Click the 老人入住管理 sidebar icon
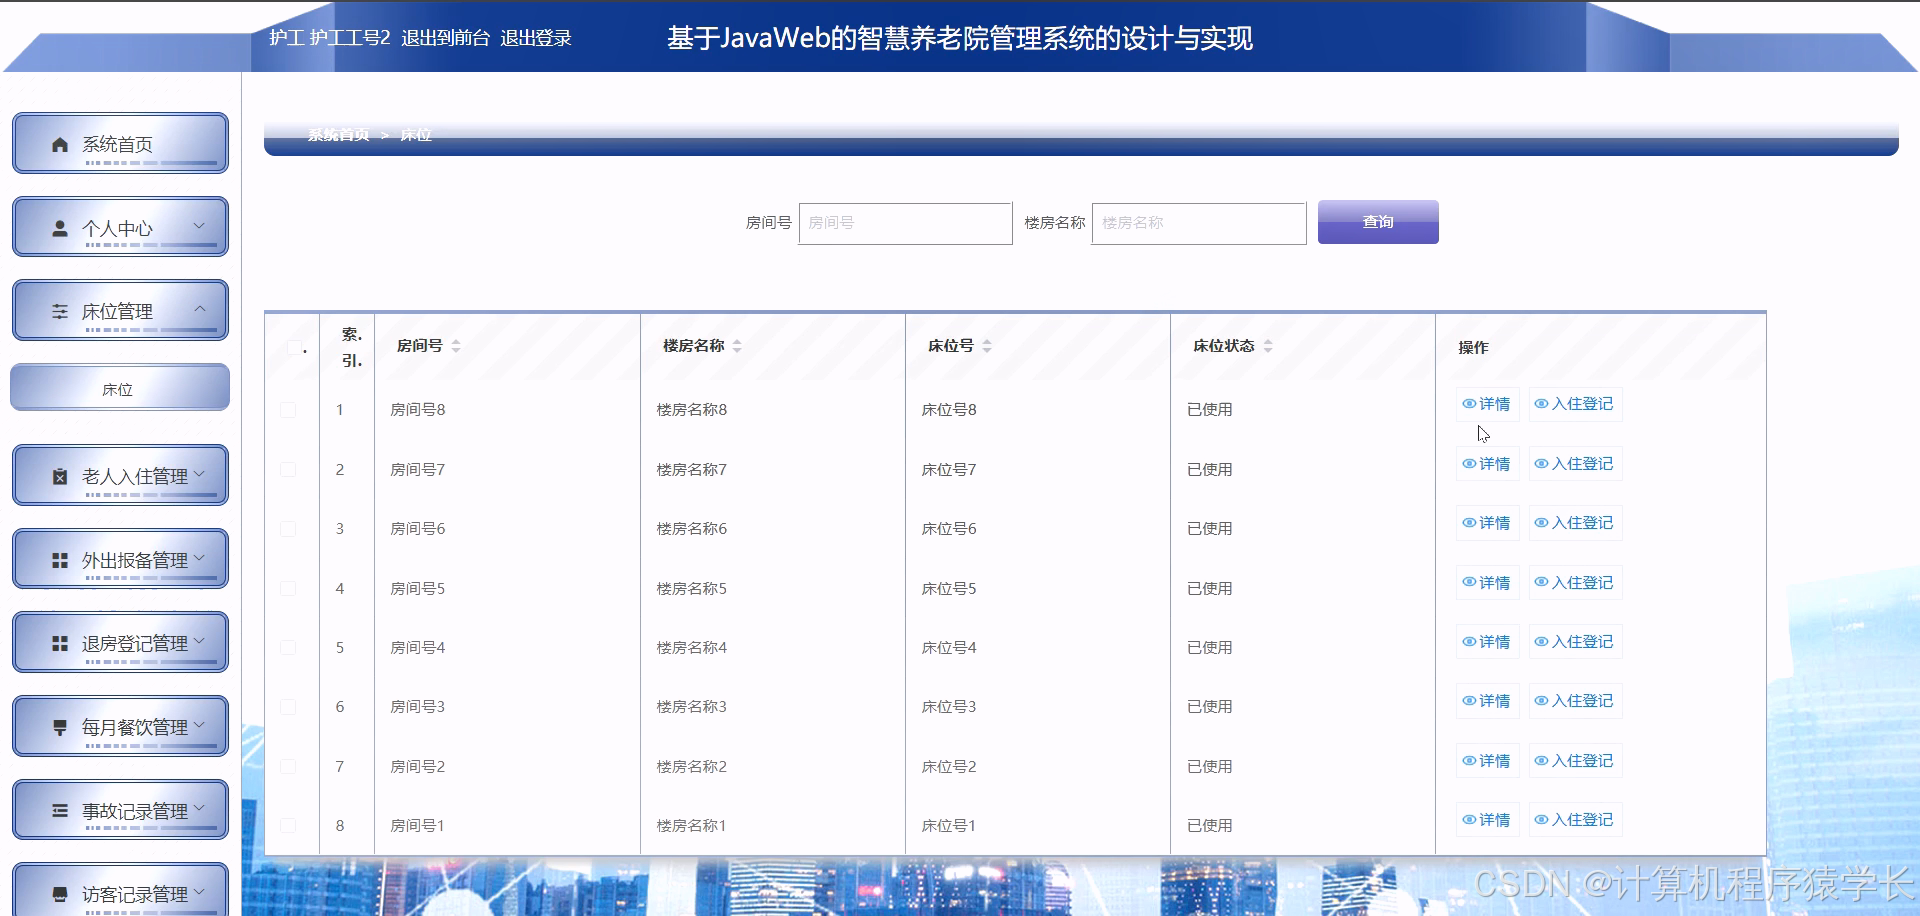1920x916 pixels. (58, 475)
